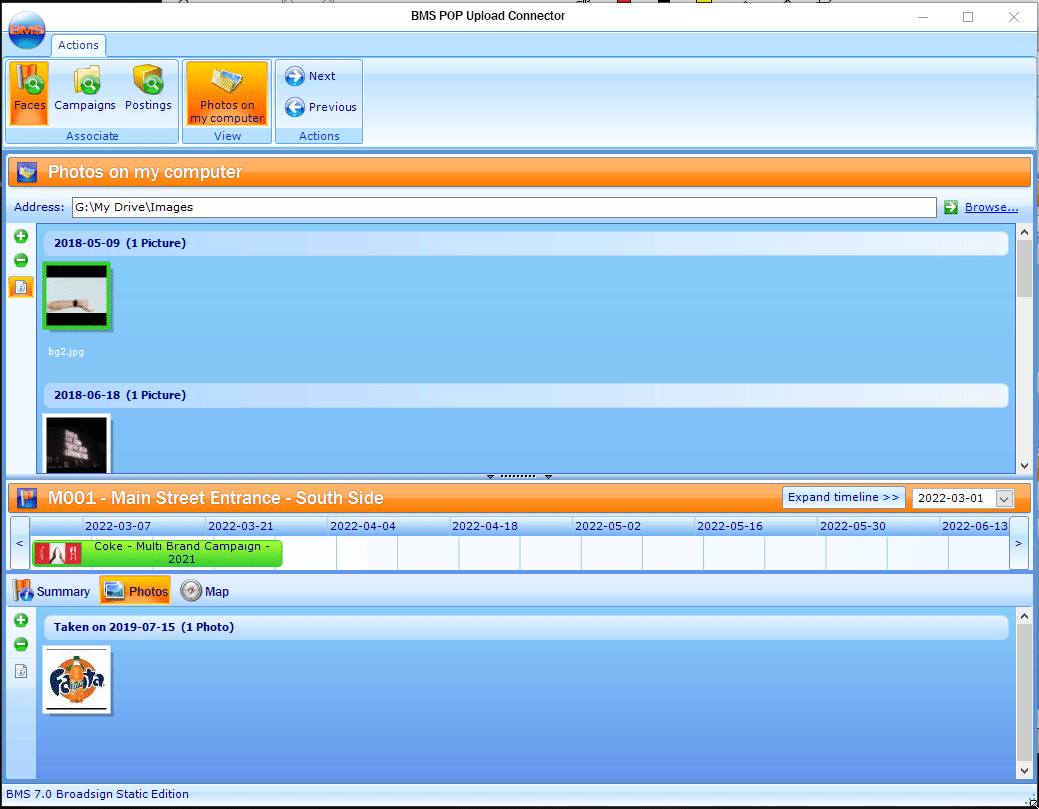Select the Coke - Multi Brand Campaign bar
Image resolution: width=1039 pixels, height=809 pixels.
pos(158,553)
